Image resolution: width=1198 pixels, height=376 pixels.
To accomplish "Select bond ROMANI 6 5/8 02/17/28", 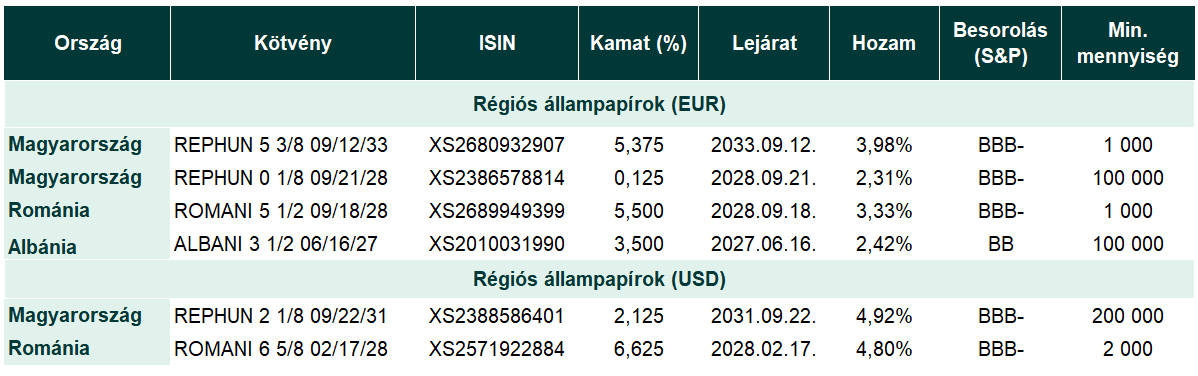I will click(281, 349).
